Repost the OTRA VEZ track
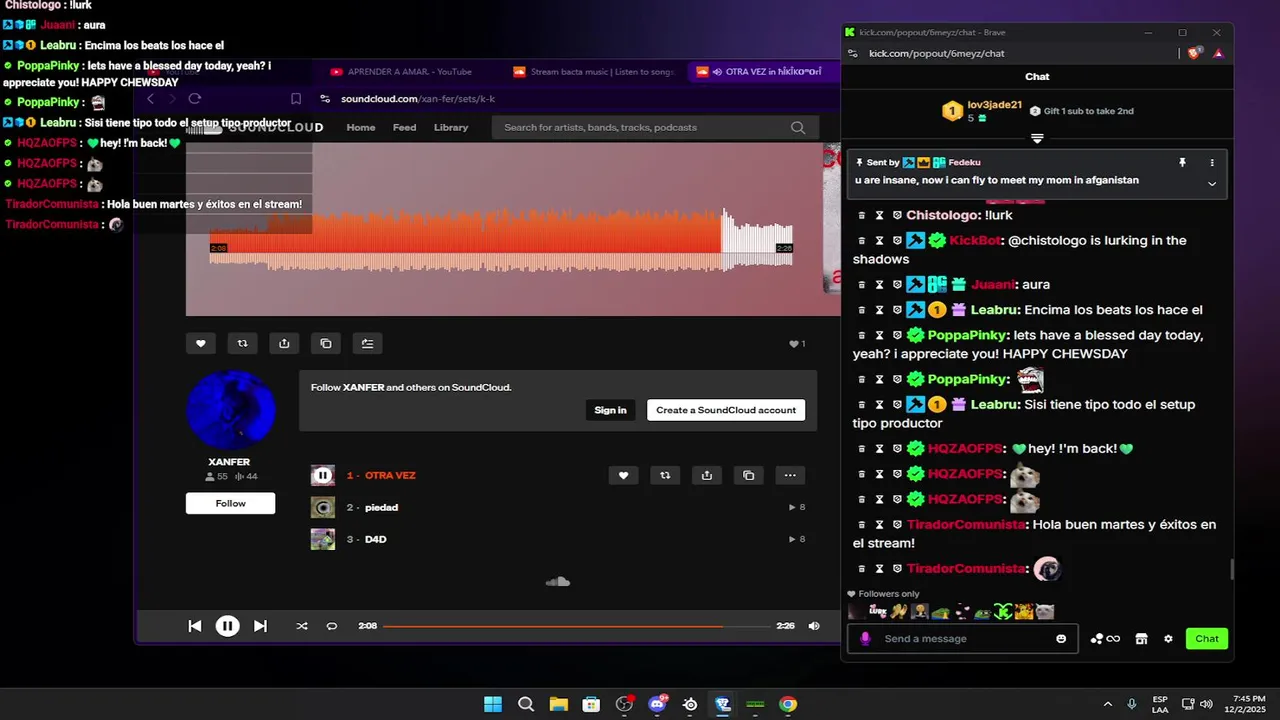The height and width of the screenshot is (720, 1280). pyautogui.click(x=665, y=475)
